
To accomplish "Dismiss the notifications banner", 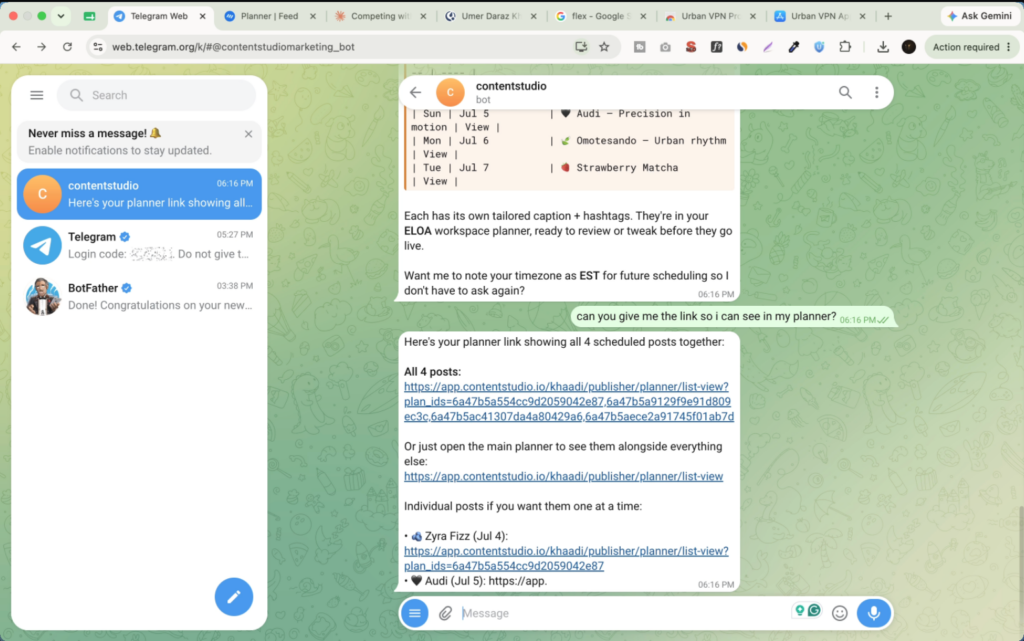I will [x=248, y=134].
